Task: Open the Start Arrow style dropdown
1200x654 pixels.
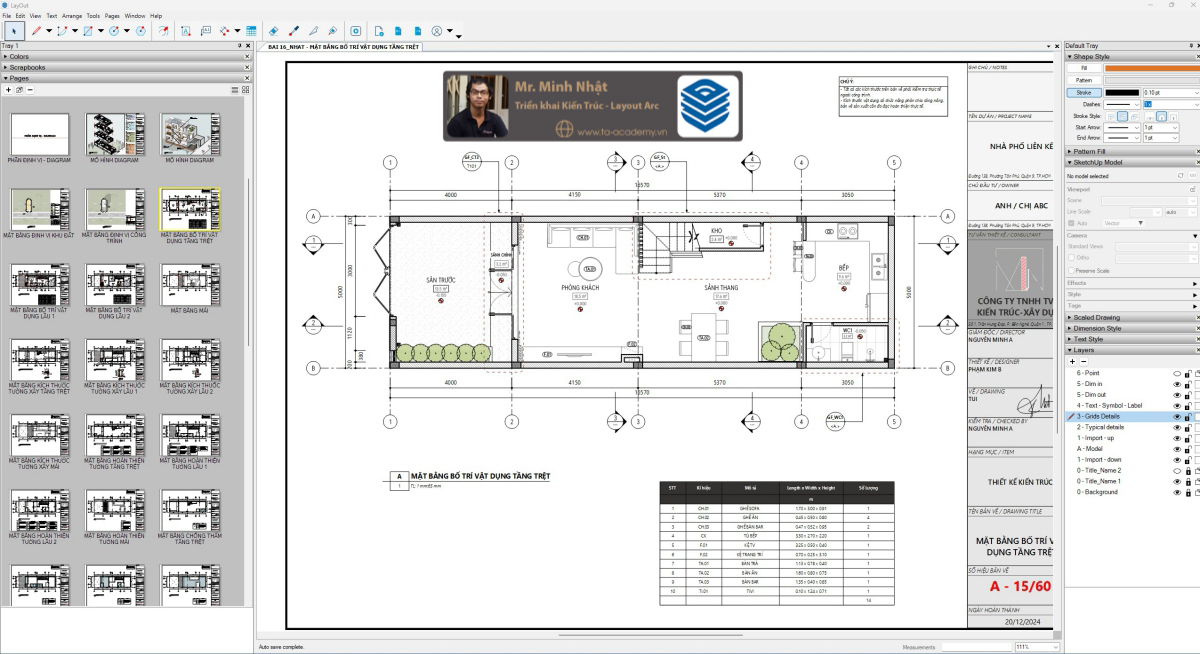Action: (x=1121, y=127)
